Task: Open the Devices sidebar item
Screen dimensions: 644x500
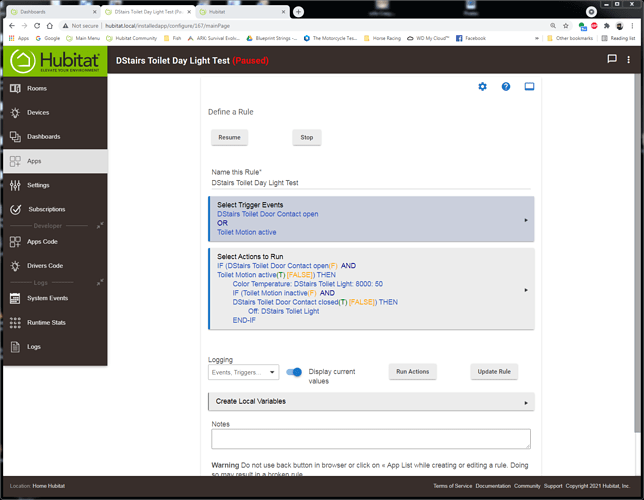Action: (x=55, y=113)
